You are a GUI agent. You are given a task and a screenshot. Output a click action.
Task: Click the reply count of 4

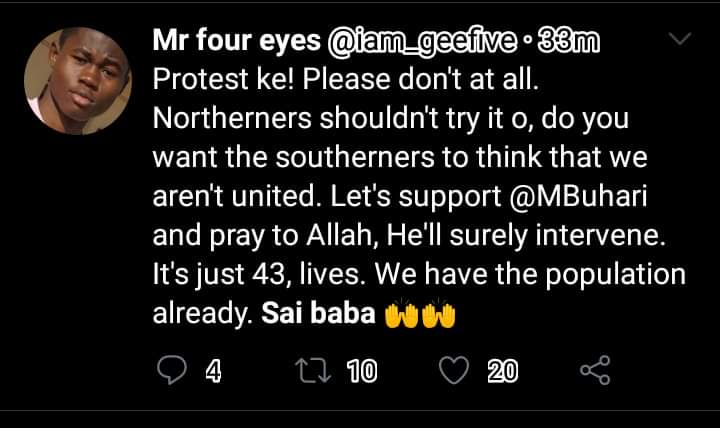(x=212, y=372)
